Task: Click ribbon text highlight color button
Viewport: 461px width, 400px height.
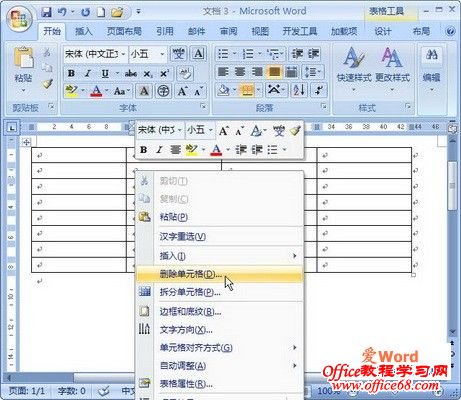Action: coord(71,91)
